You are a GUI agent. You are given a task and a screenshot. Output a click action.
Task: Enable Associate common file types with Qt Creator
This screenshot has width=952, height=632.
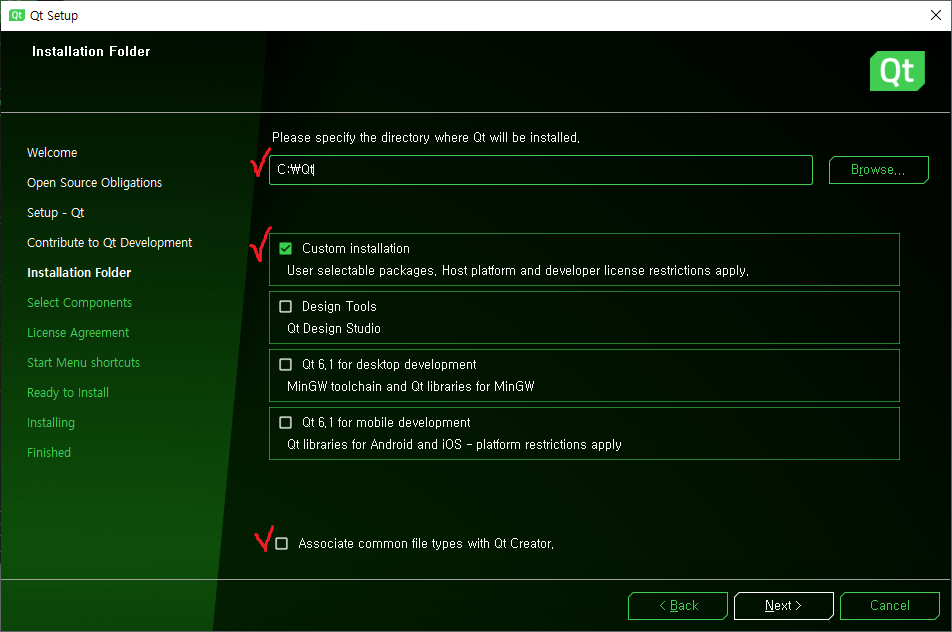(x=281, y=544)
